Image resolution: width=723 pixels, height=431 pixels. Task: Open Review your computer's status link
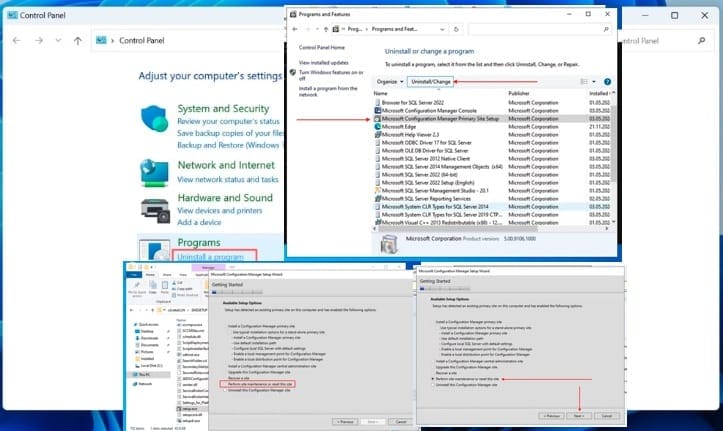click(228, 121)
